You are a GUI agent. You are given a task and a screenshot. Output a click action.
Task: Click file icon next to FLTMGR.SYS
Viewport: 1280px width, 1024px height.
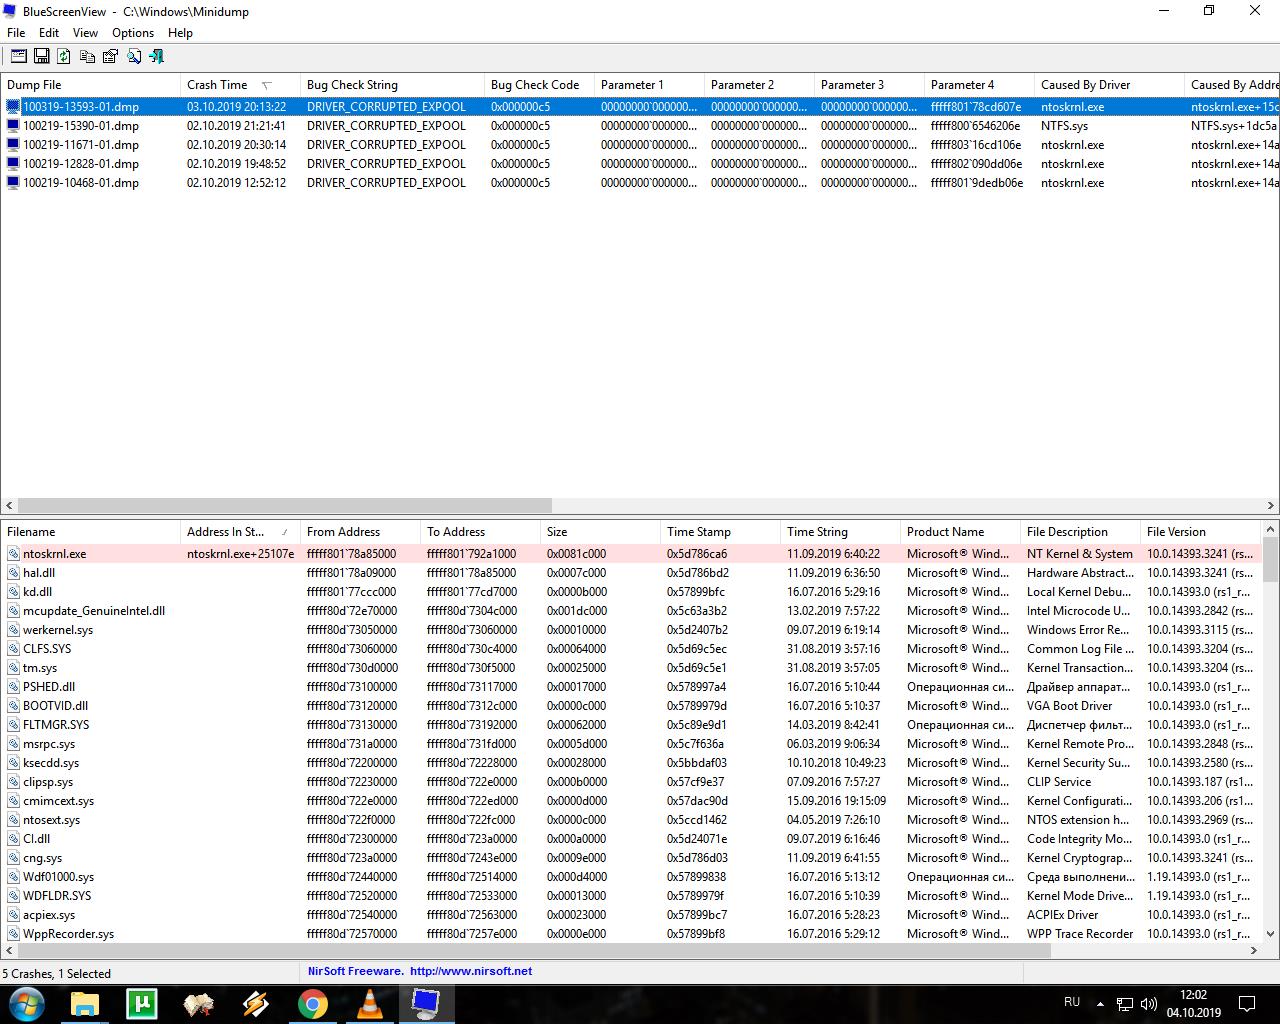click(x=13, y=725)
